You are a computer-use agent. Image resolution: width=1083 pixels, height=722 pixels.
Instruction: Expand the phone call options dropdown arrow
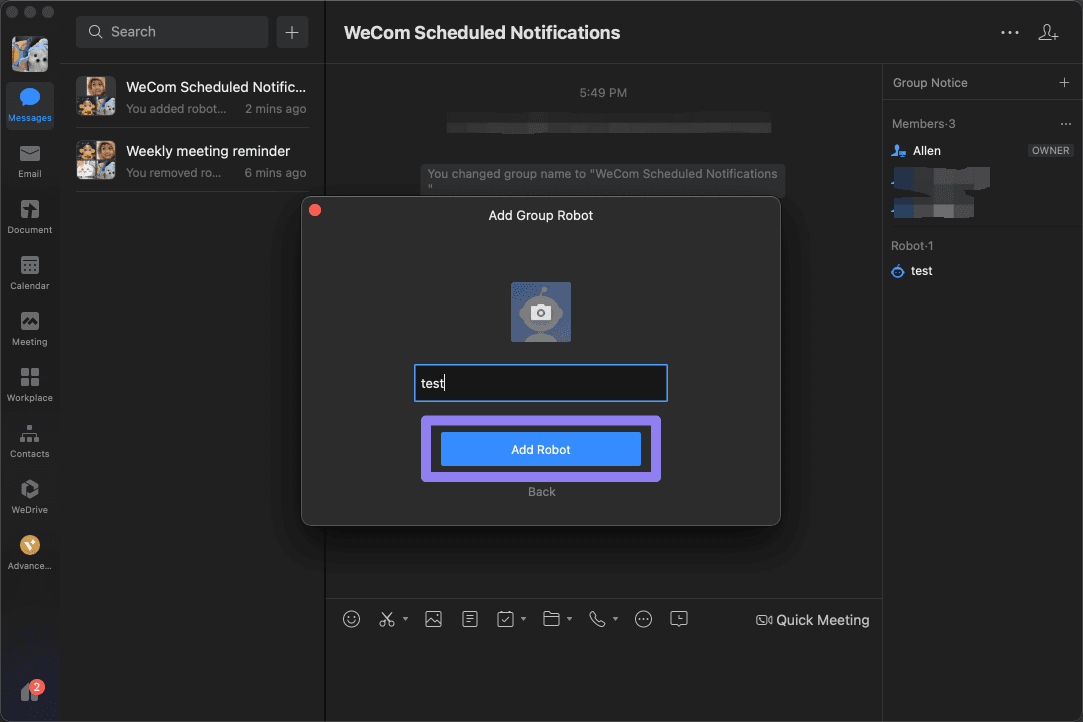click(x=615, y=620)
